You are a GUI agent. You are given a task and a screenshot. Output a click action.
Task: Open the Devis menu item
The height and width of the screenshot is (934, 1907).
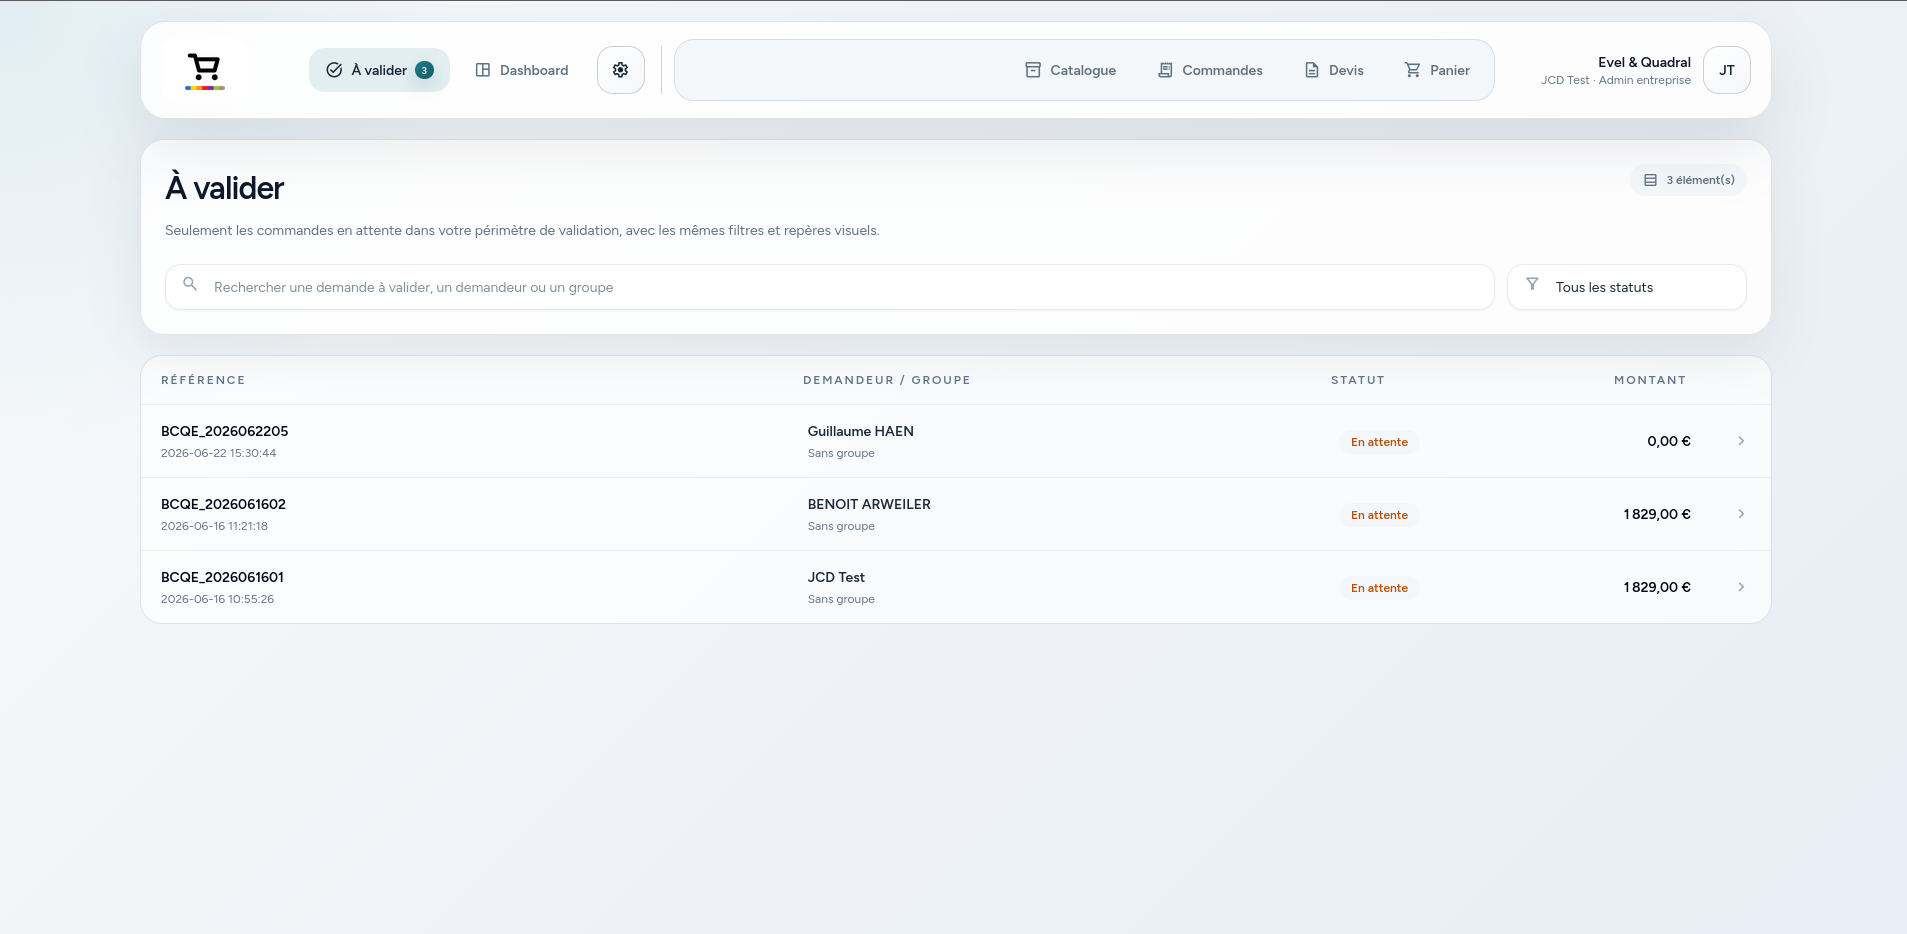point(1334,70)
